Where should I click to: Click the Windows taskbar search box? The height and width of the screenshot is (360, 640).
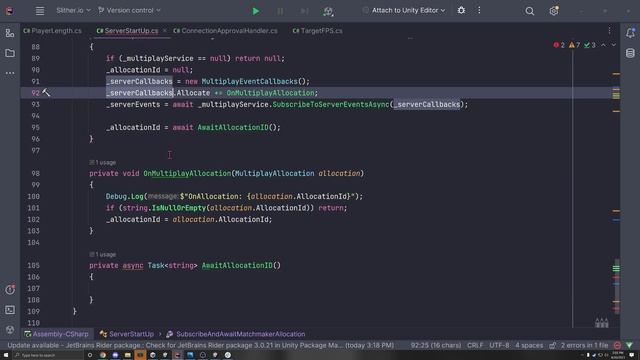click(48, 355)
